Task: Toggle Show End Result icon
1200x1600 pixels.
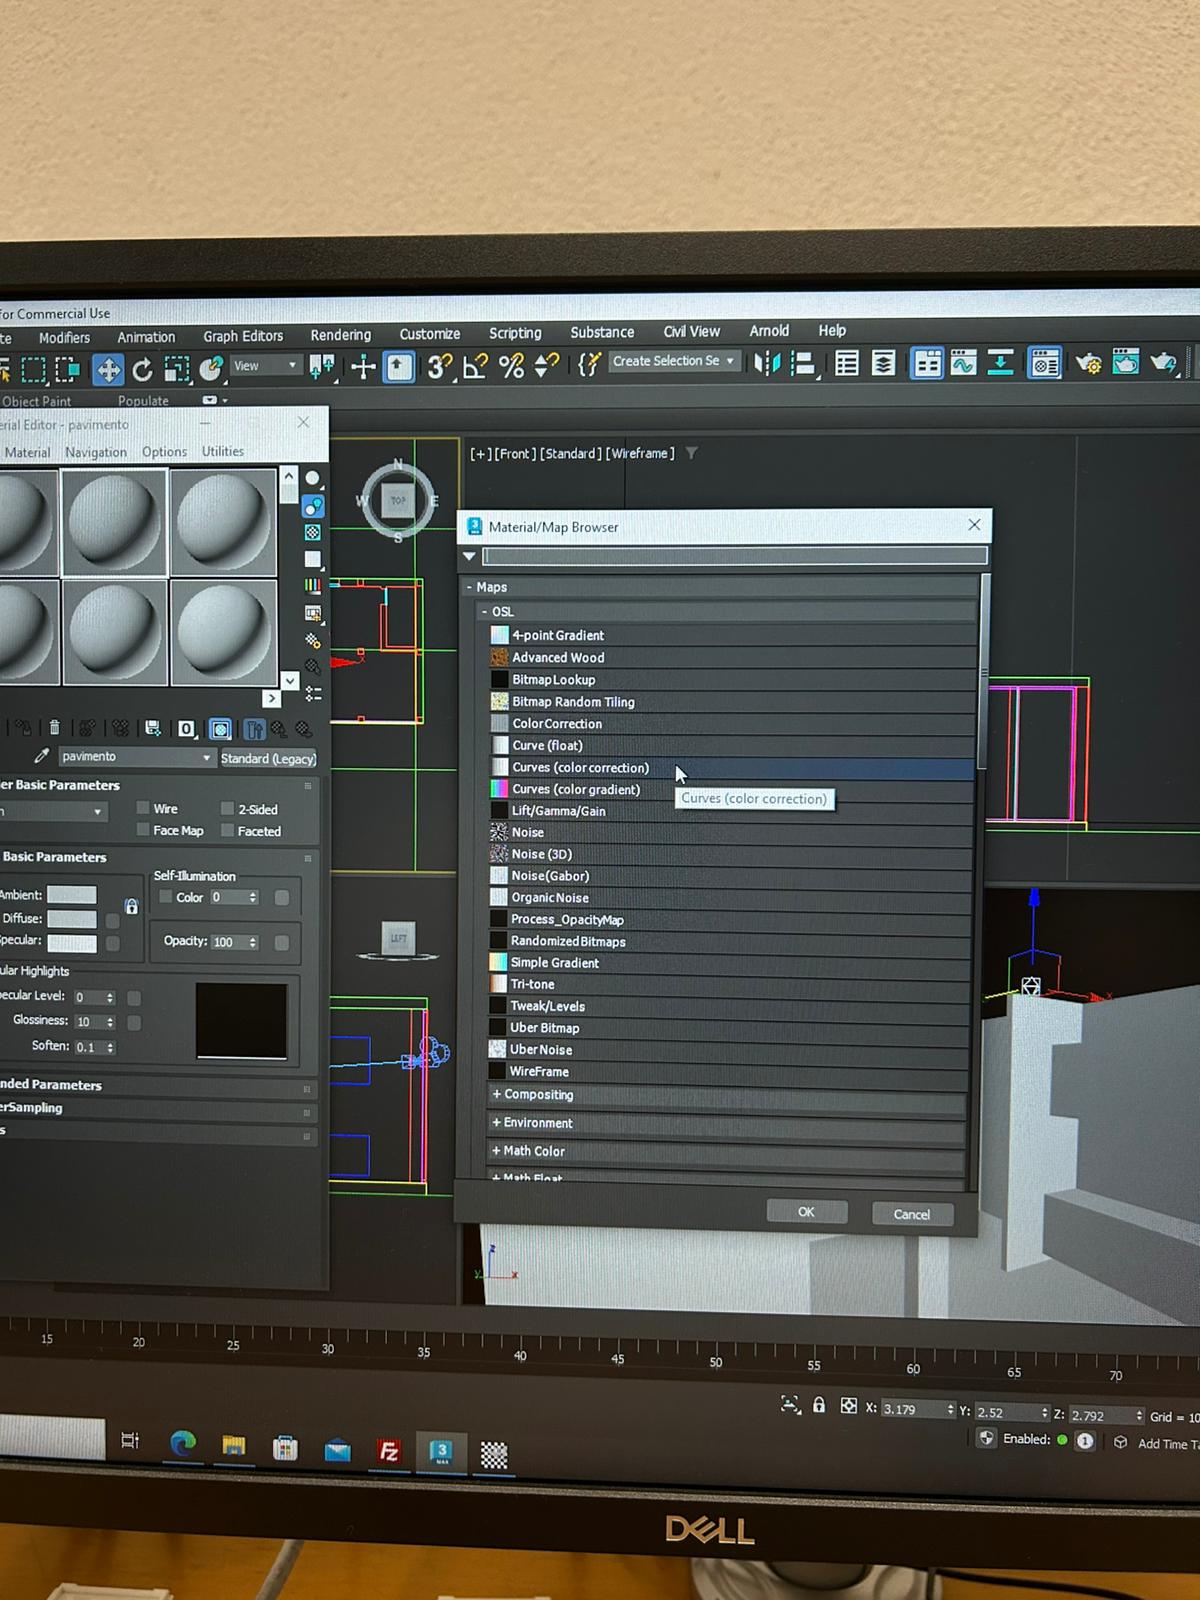Action: click(254, 729)
